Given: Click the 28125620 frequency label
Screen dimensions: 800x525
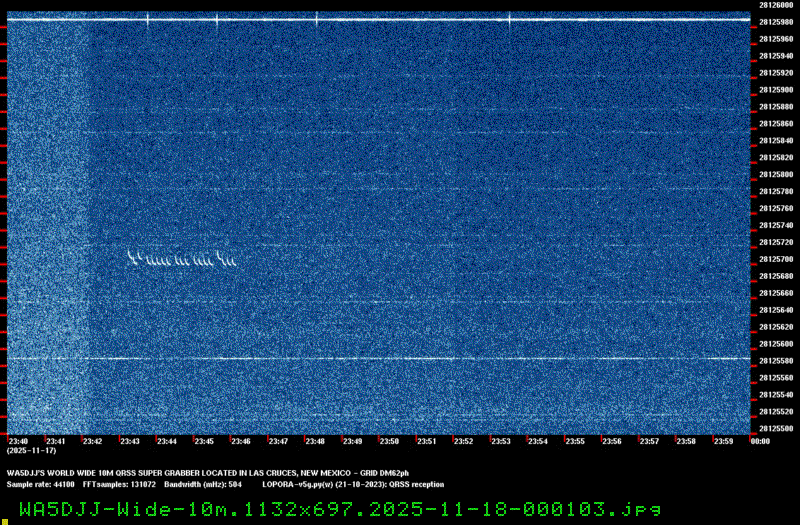Looking at the screenshot, I should [776, 327].
